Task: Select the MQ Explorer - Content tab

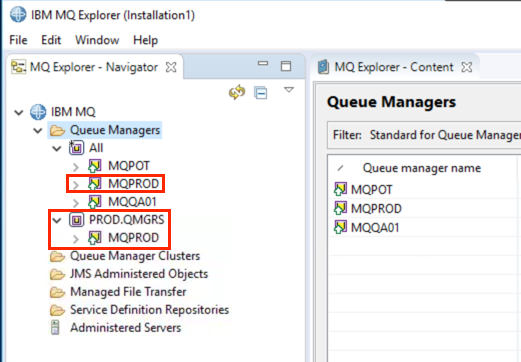Action: click(x=394, y=67)
